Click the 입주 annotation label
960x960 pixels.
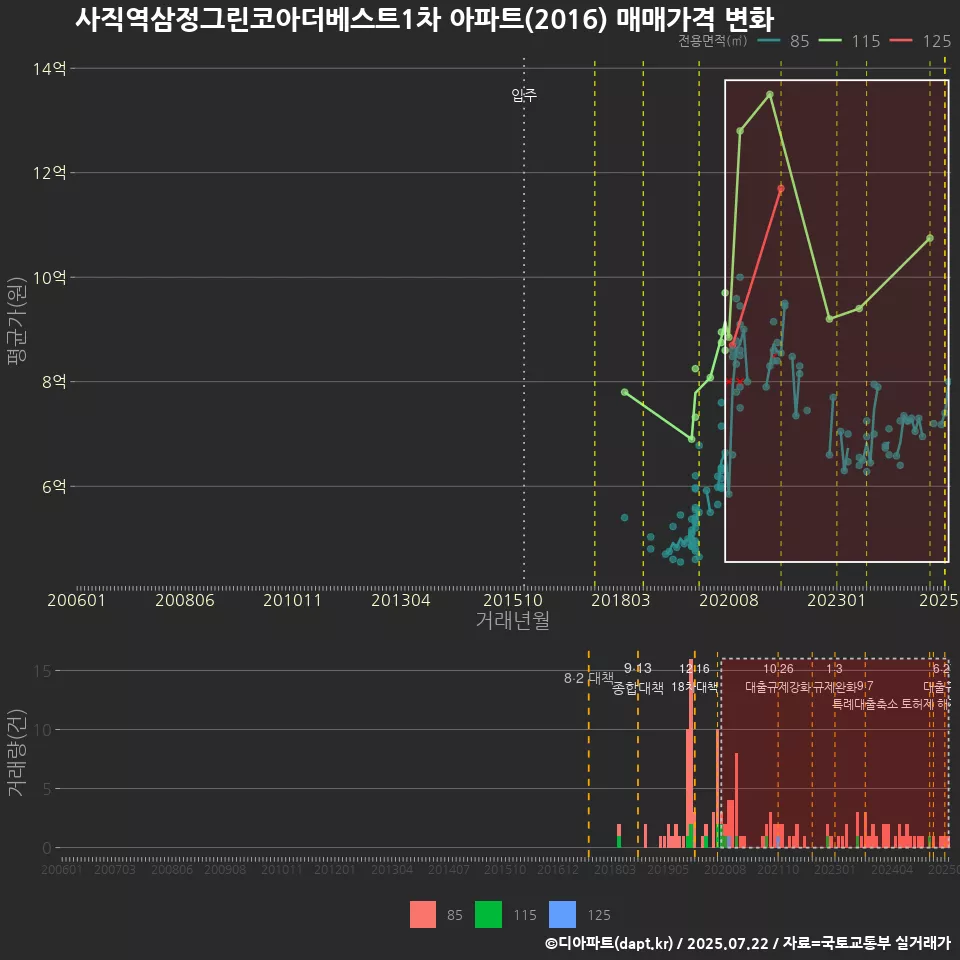click(x=524, y=94)
